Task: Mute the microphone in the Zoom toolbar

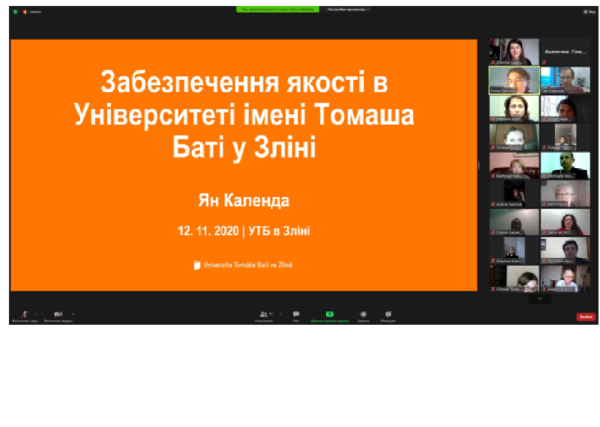Action: (23, 314)
